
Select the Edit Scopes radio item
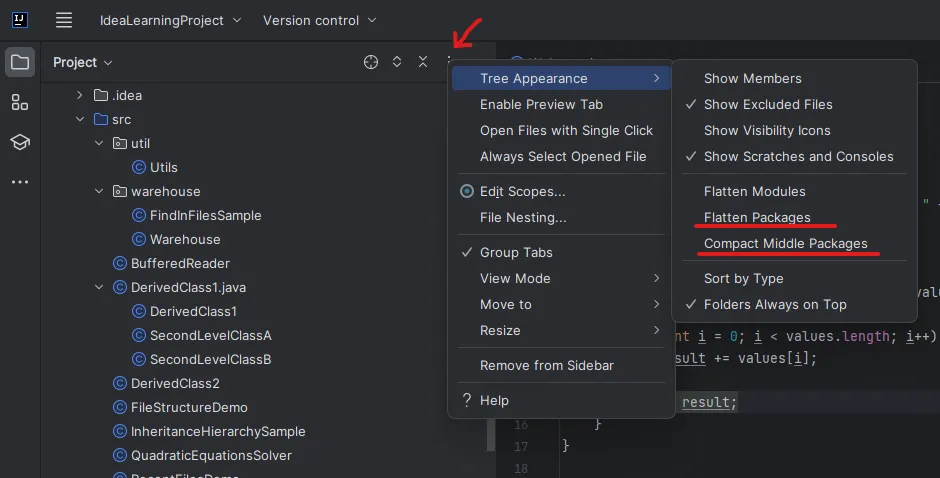[x=522, y=191]
